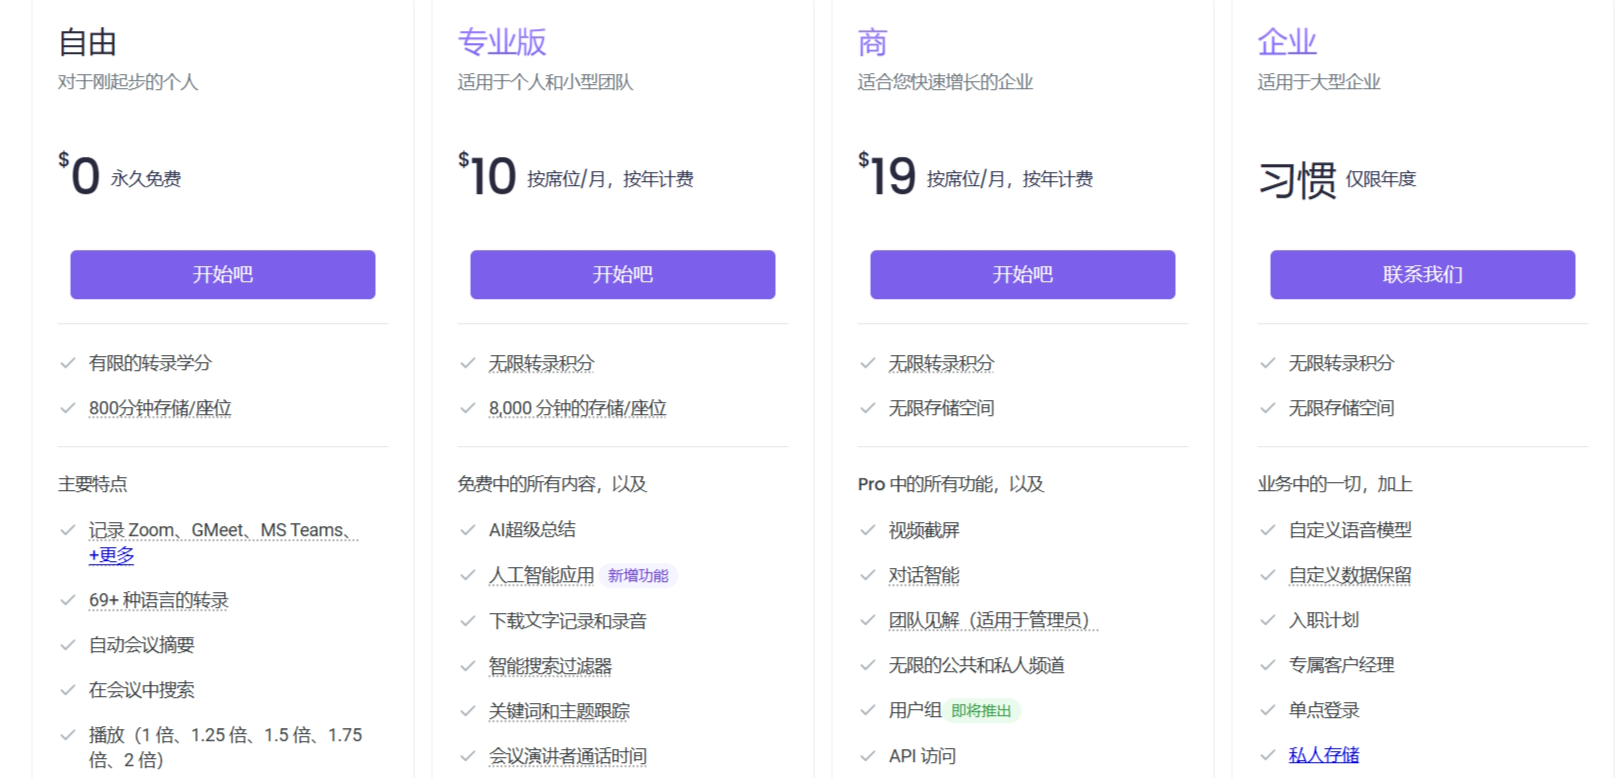The image size is (1616, 778).
Task: Click 无限转录积分 in the 企业 column
Action: click(1341, 363)
